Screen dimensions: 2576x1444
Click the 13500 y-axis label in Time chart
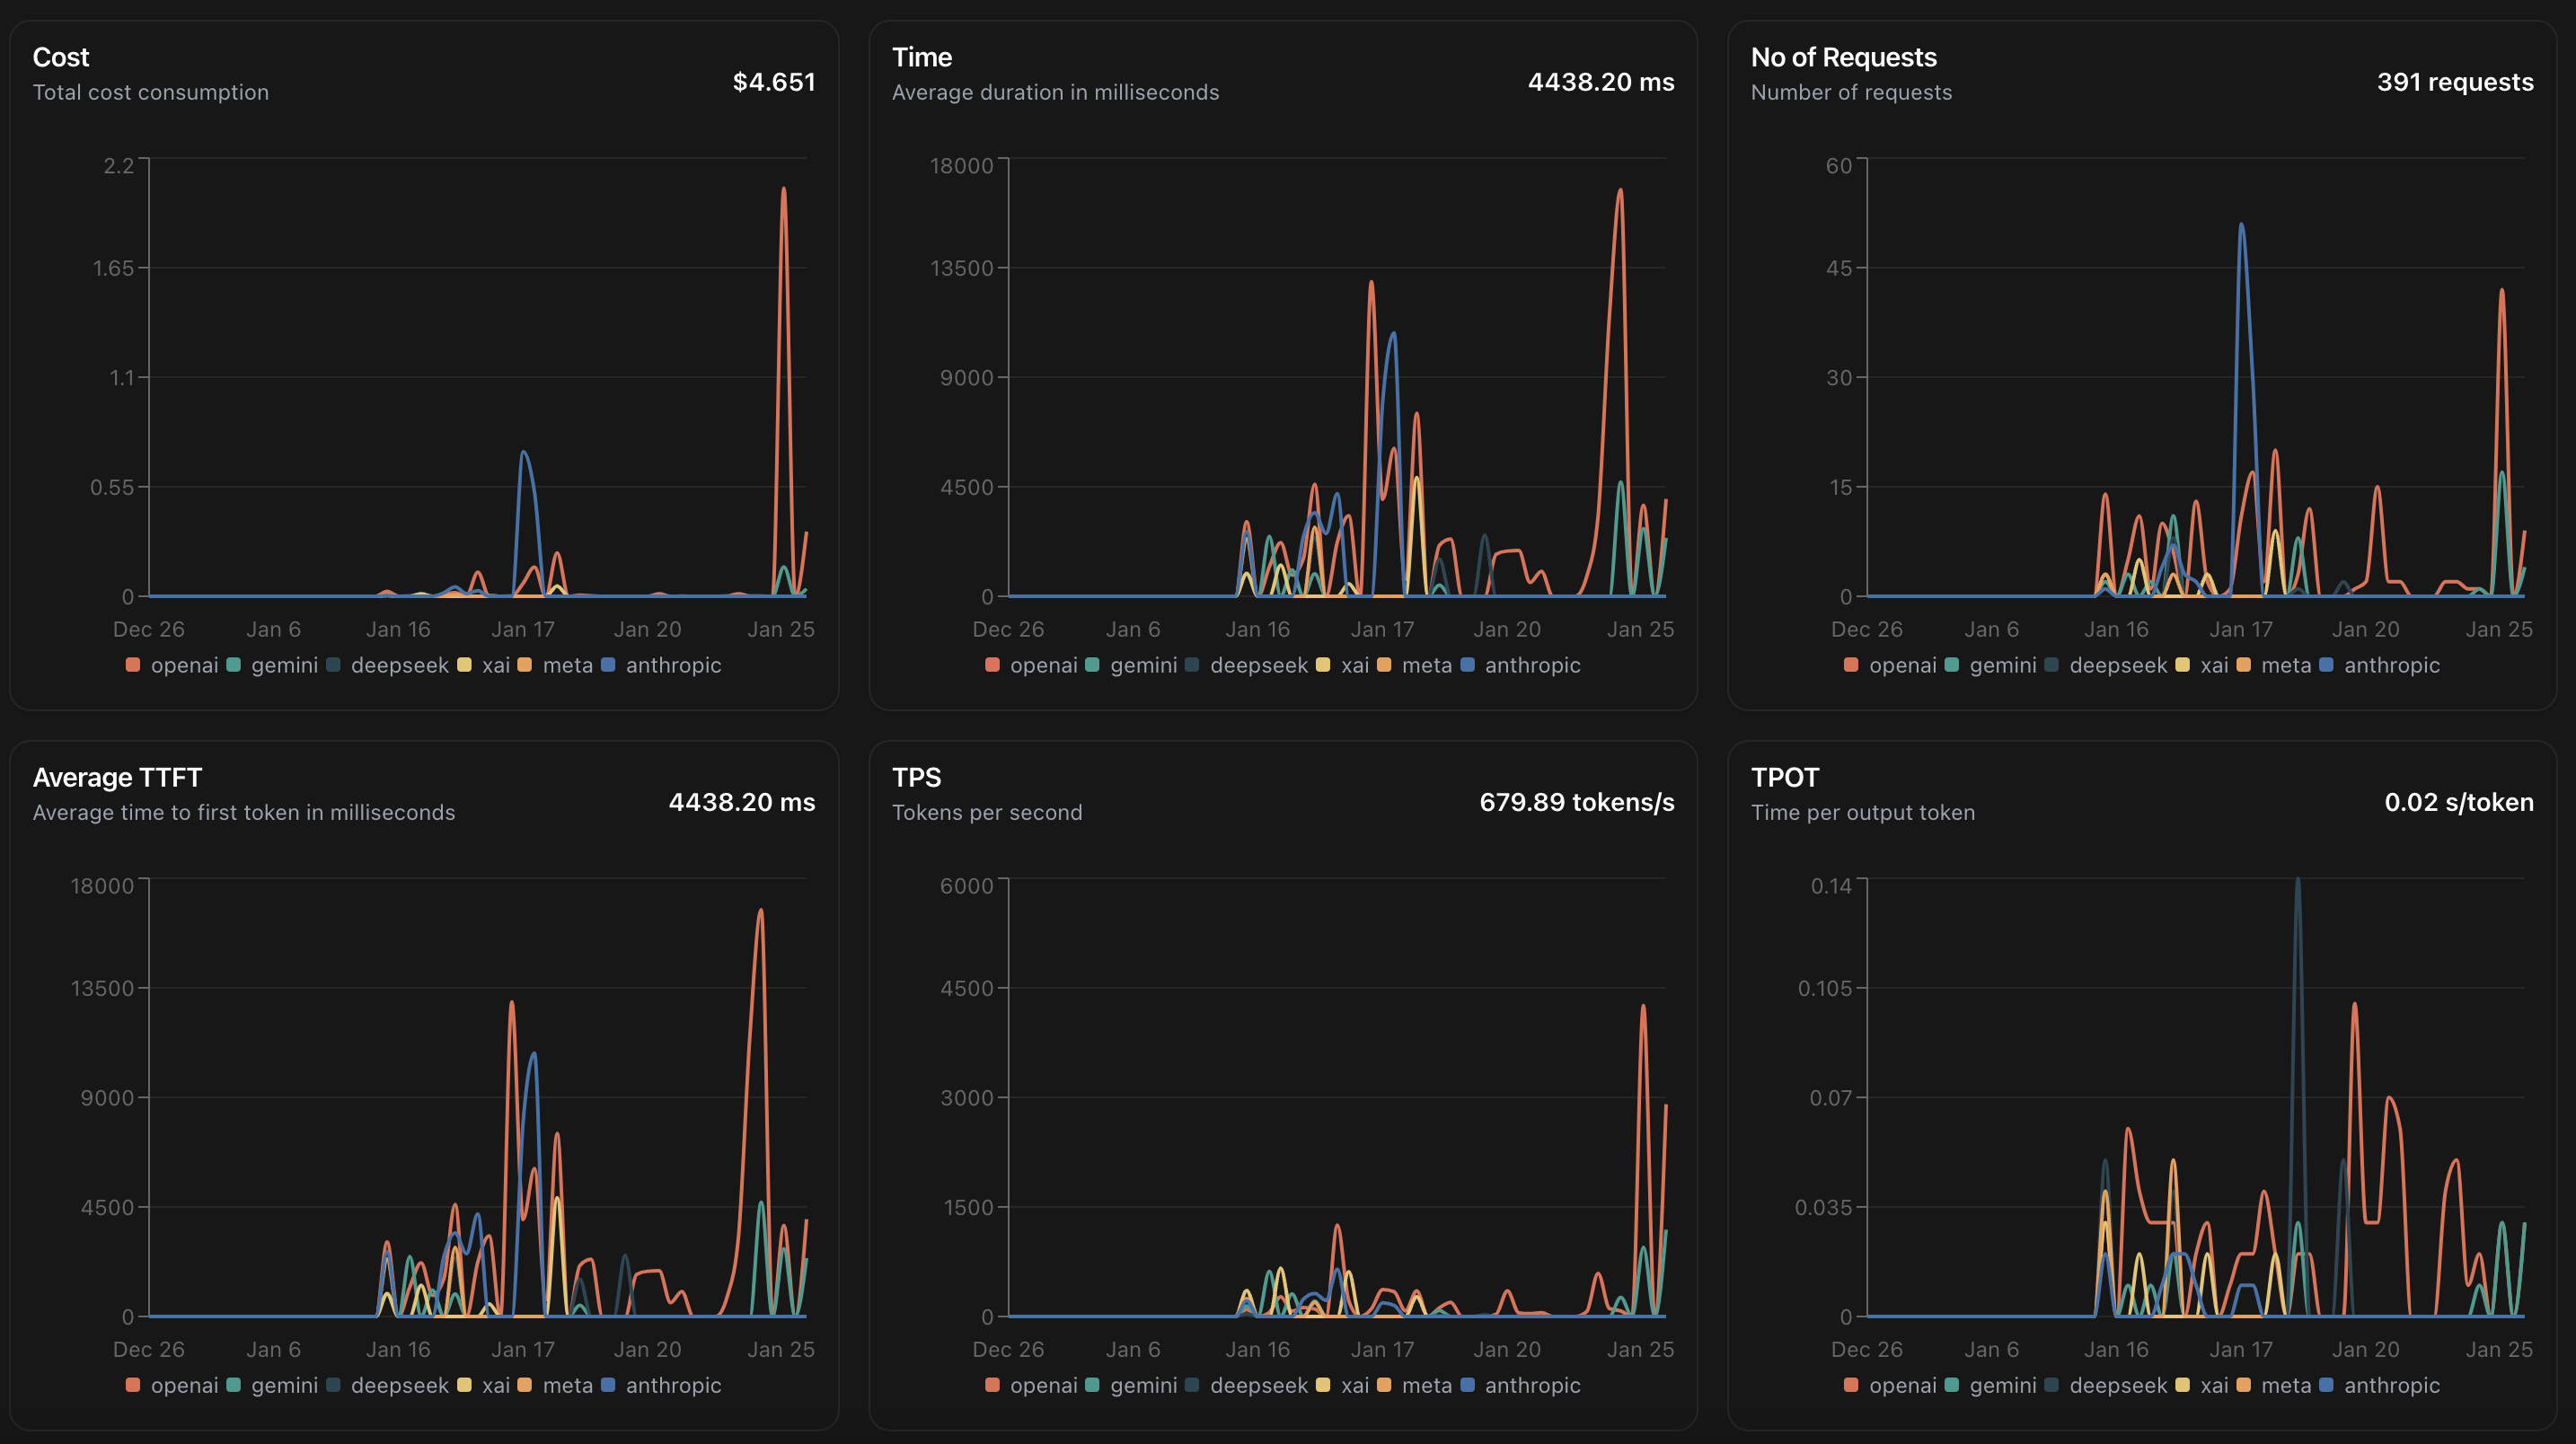[962, 268]
